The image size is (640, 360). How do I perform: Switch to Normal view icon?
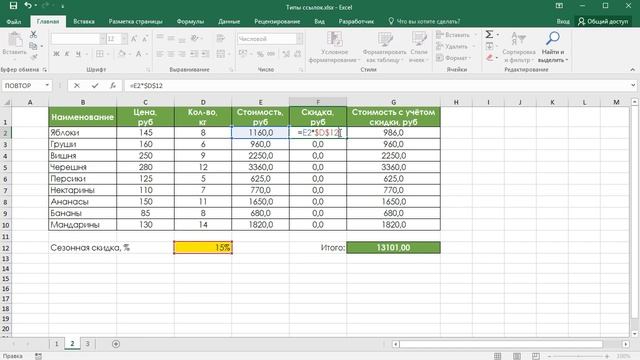coord(498,356)
